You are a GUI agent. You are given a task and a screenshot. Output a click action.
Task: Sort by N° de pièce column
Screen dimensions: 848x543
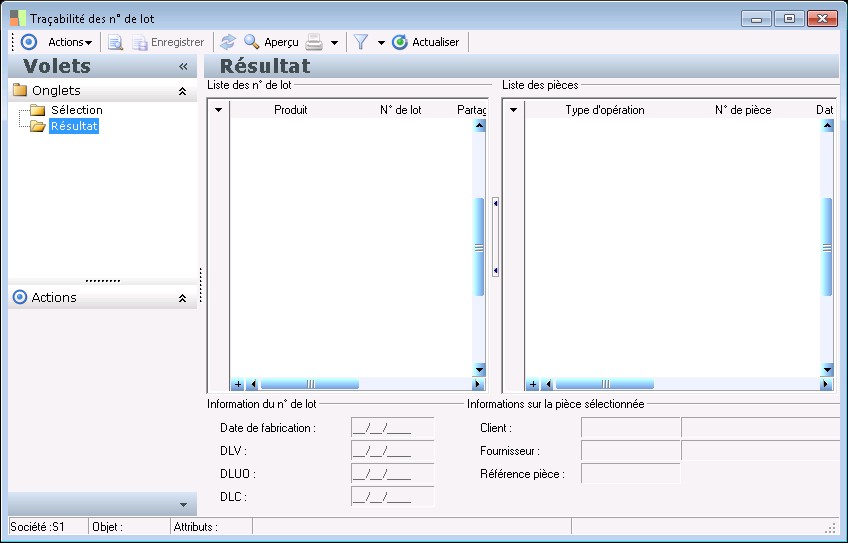tap(743, 110)
